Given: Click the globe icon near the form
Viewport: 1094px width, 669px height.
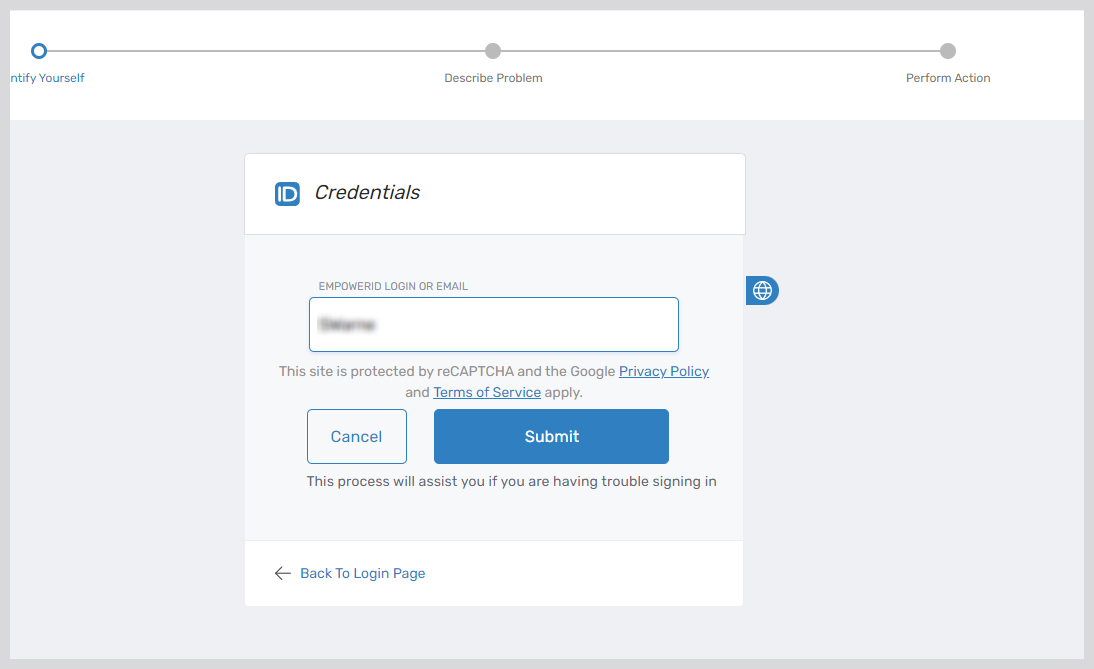Looking at the screenshot, I should coord(762,290).
